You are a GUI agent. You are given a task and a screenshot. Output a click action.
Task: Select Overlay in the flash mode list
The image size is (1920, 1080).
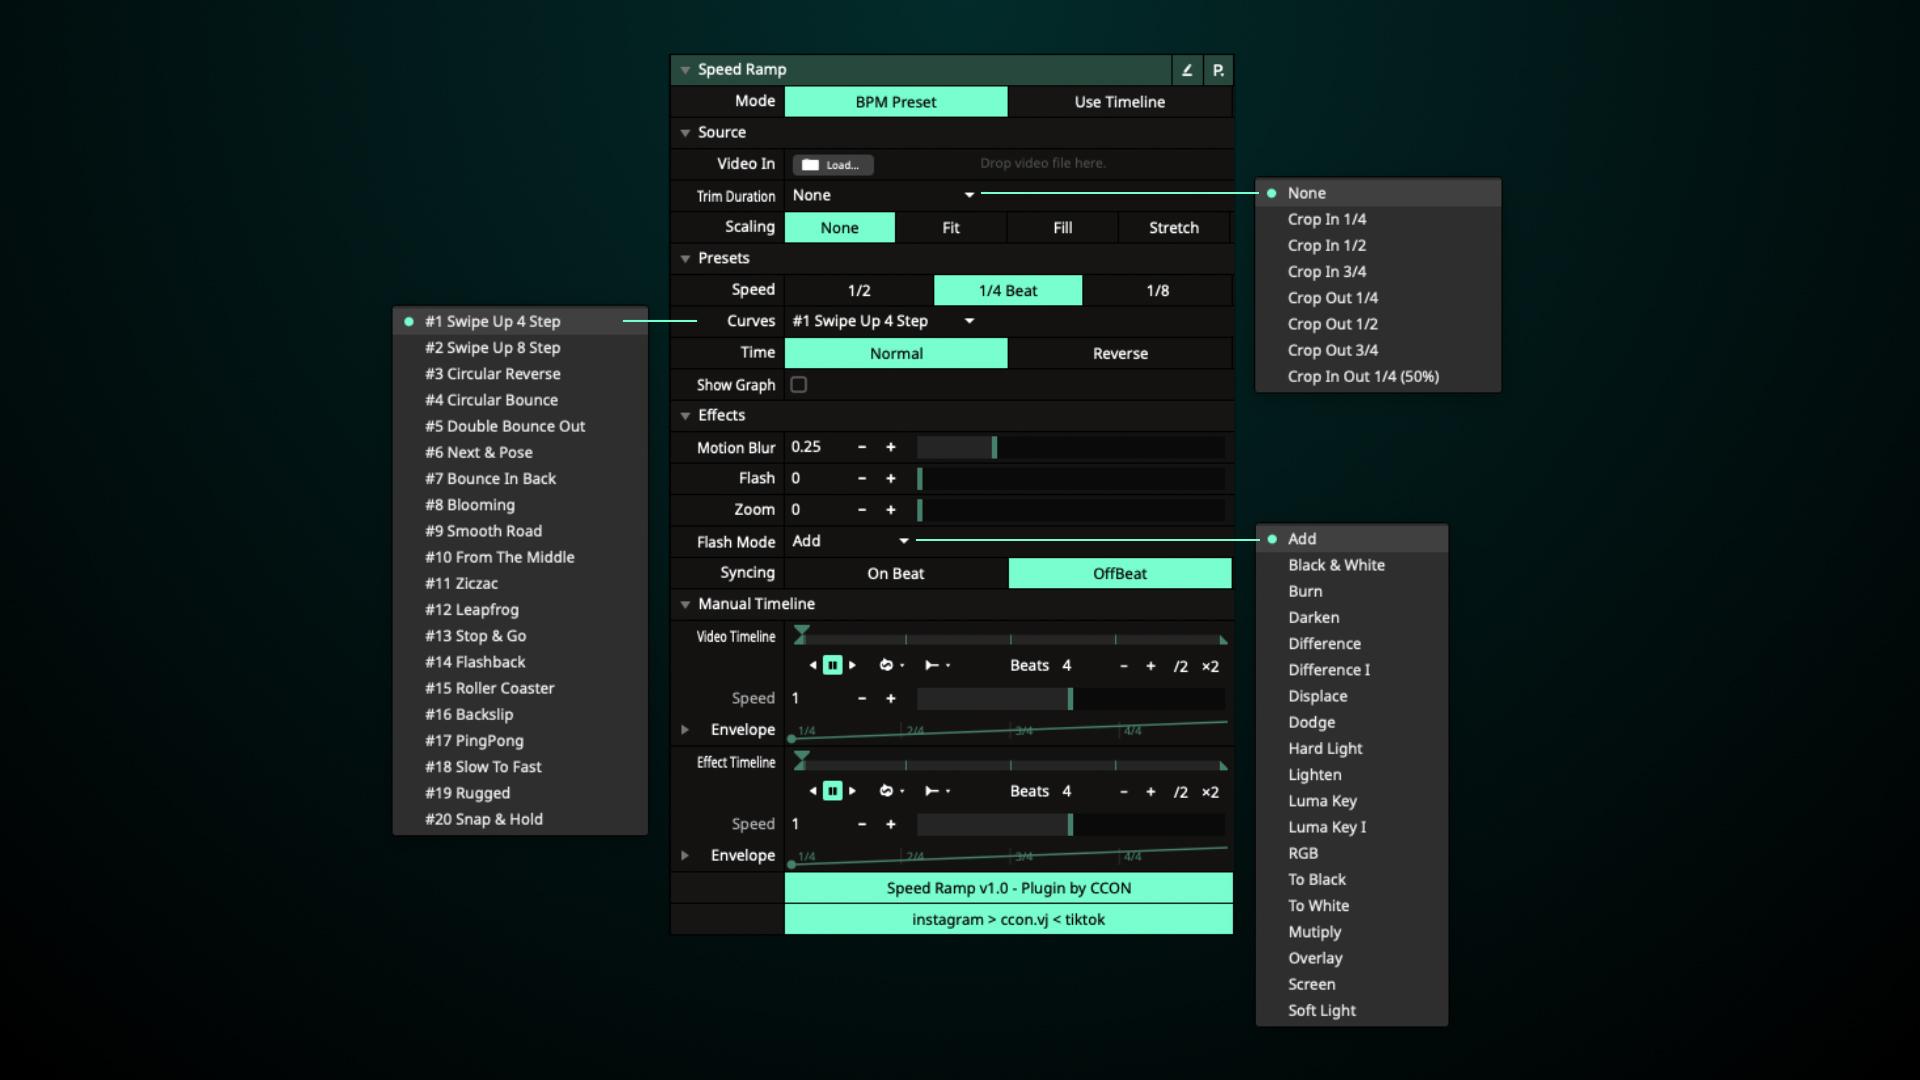[x=1315, y=958]
